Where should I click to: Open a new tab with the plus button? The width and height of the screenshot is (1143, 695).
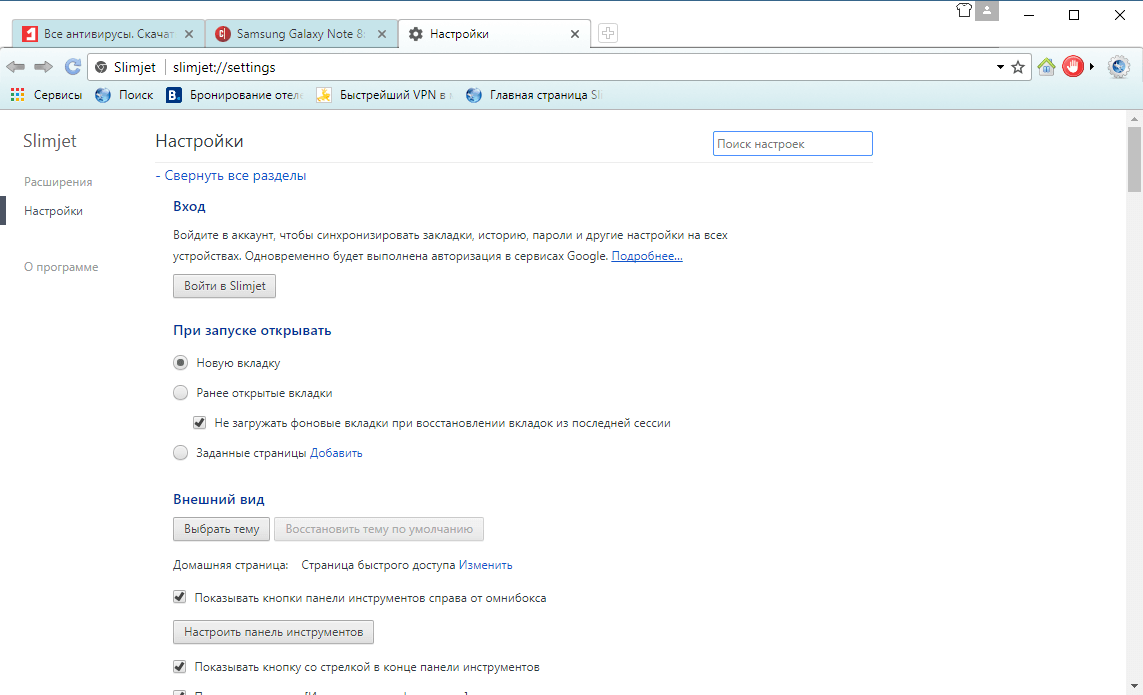tap(608, 33)
